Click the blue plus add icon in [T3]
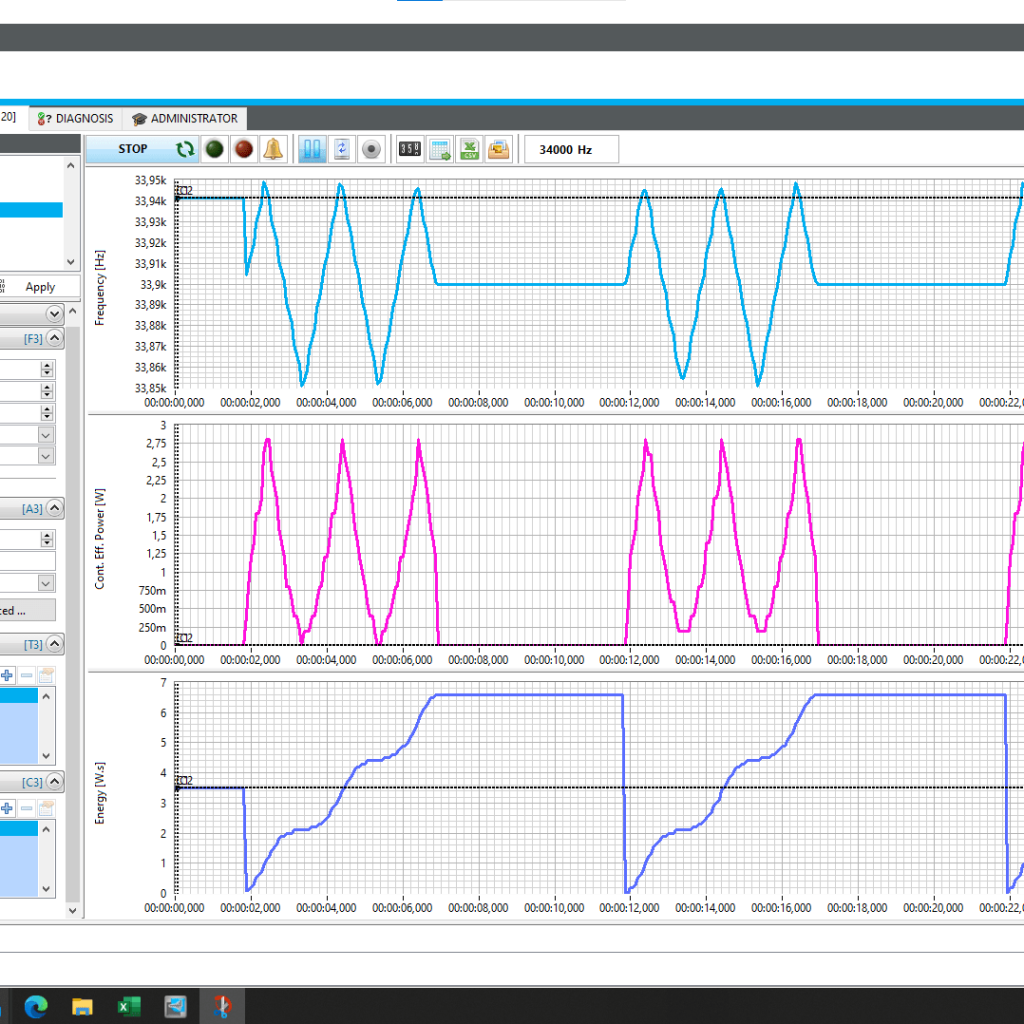 point(7,675)
